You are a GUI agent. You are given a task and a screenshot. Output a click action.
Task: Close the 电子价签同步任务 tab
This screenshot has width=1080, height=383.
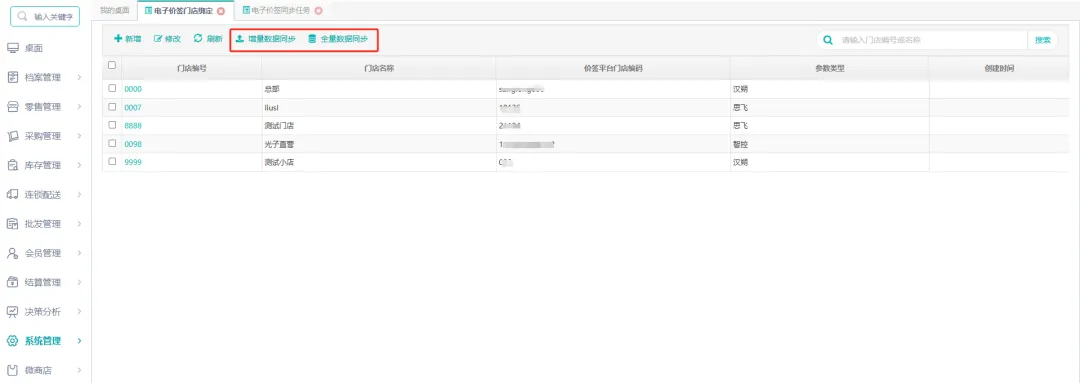(x=318, y=11)
